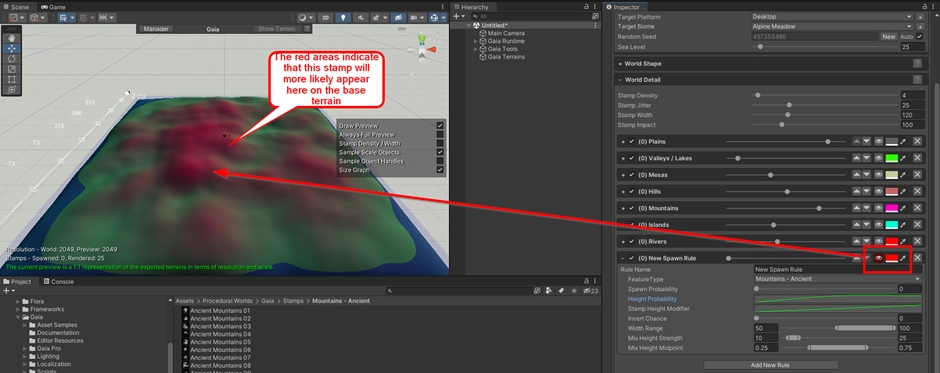Select the Project tab
Screen dimensions: 940x373
17,281
